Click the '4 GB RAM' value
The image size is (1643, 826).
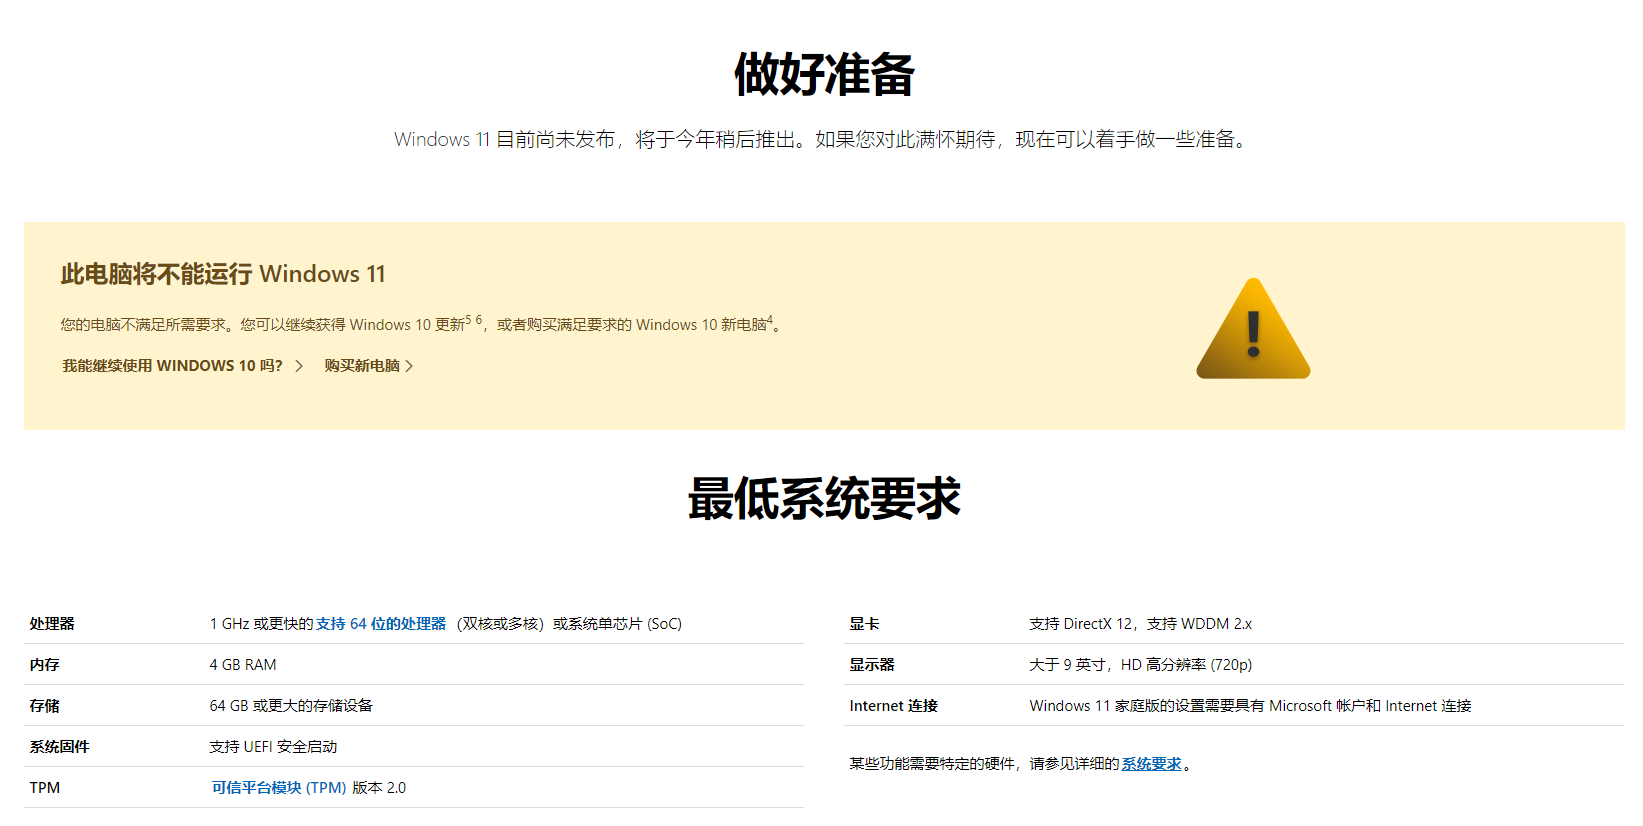coord(243,665)
